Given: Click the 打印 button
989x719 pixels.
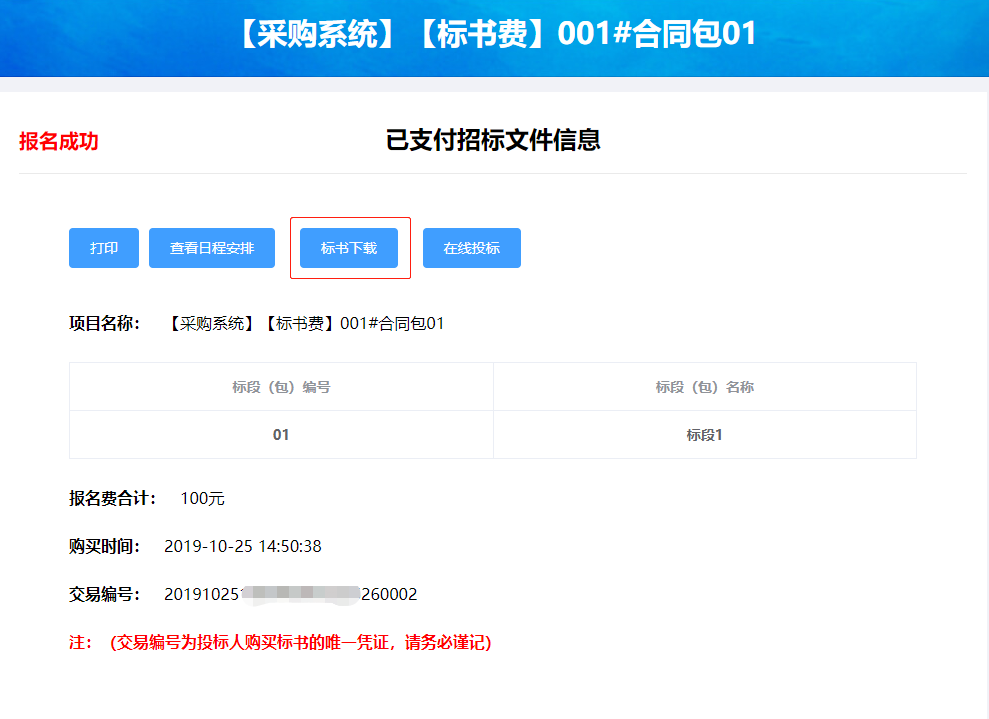Looking at the screenshot, I should click(104, 248).
